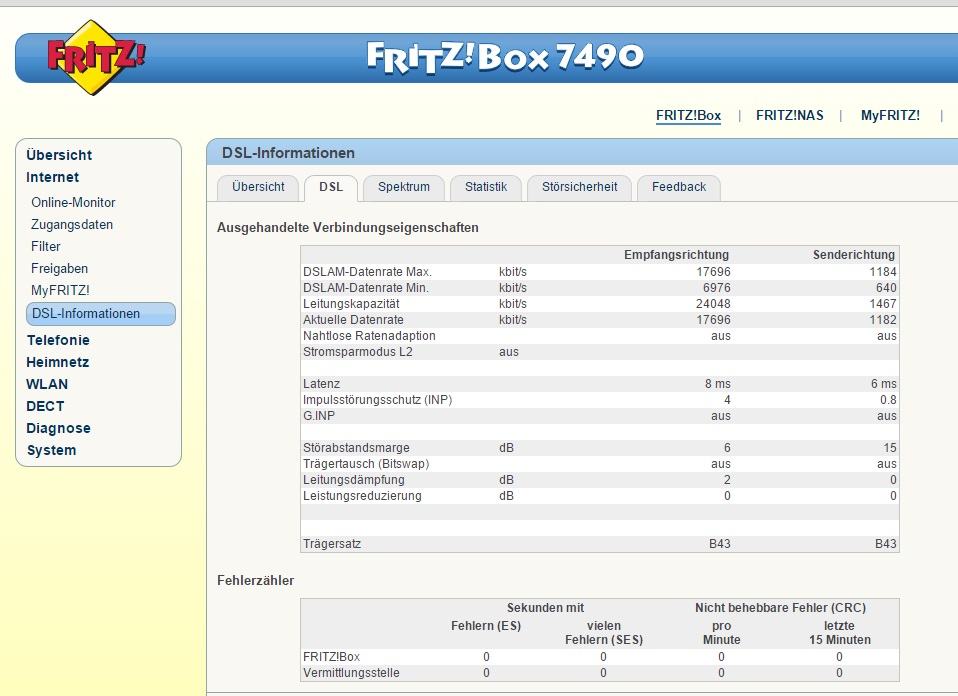958x696 pixels.
Task: Open the Störsicherheit tab
Action: (x=579, y=188)
